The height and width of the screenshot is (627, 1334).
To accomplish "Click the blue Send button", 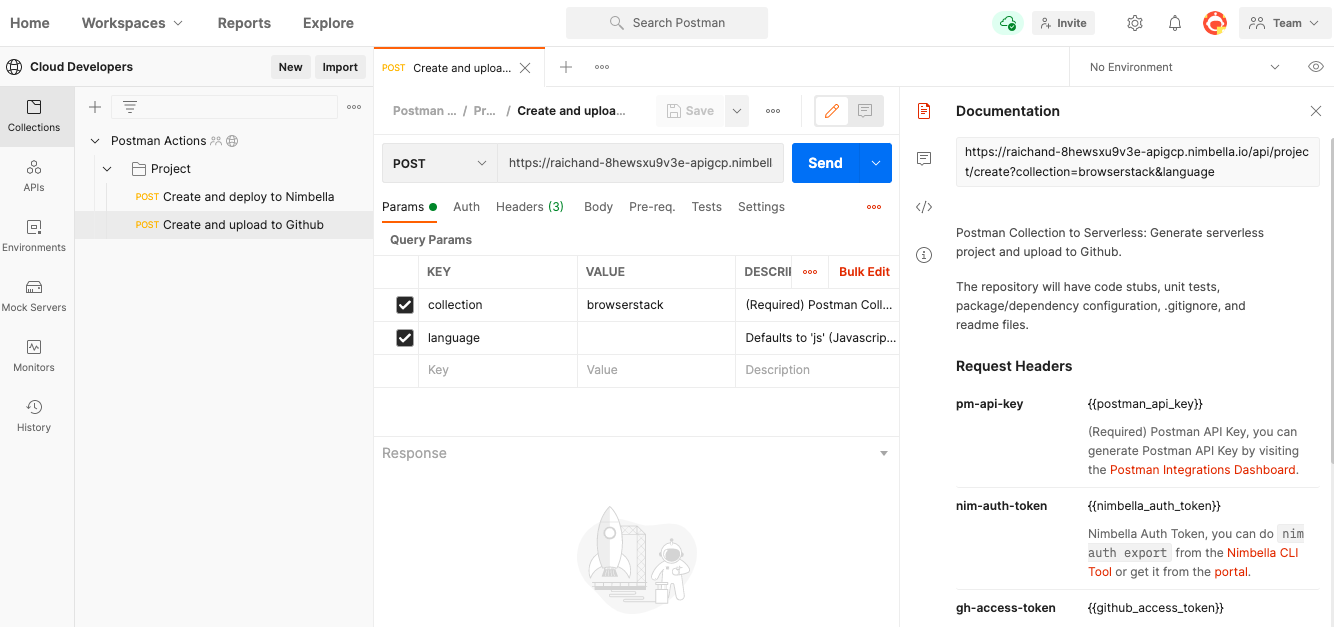I will click(826, 163).
